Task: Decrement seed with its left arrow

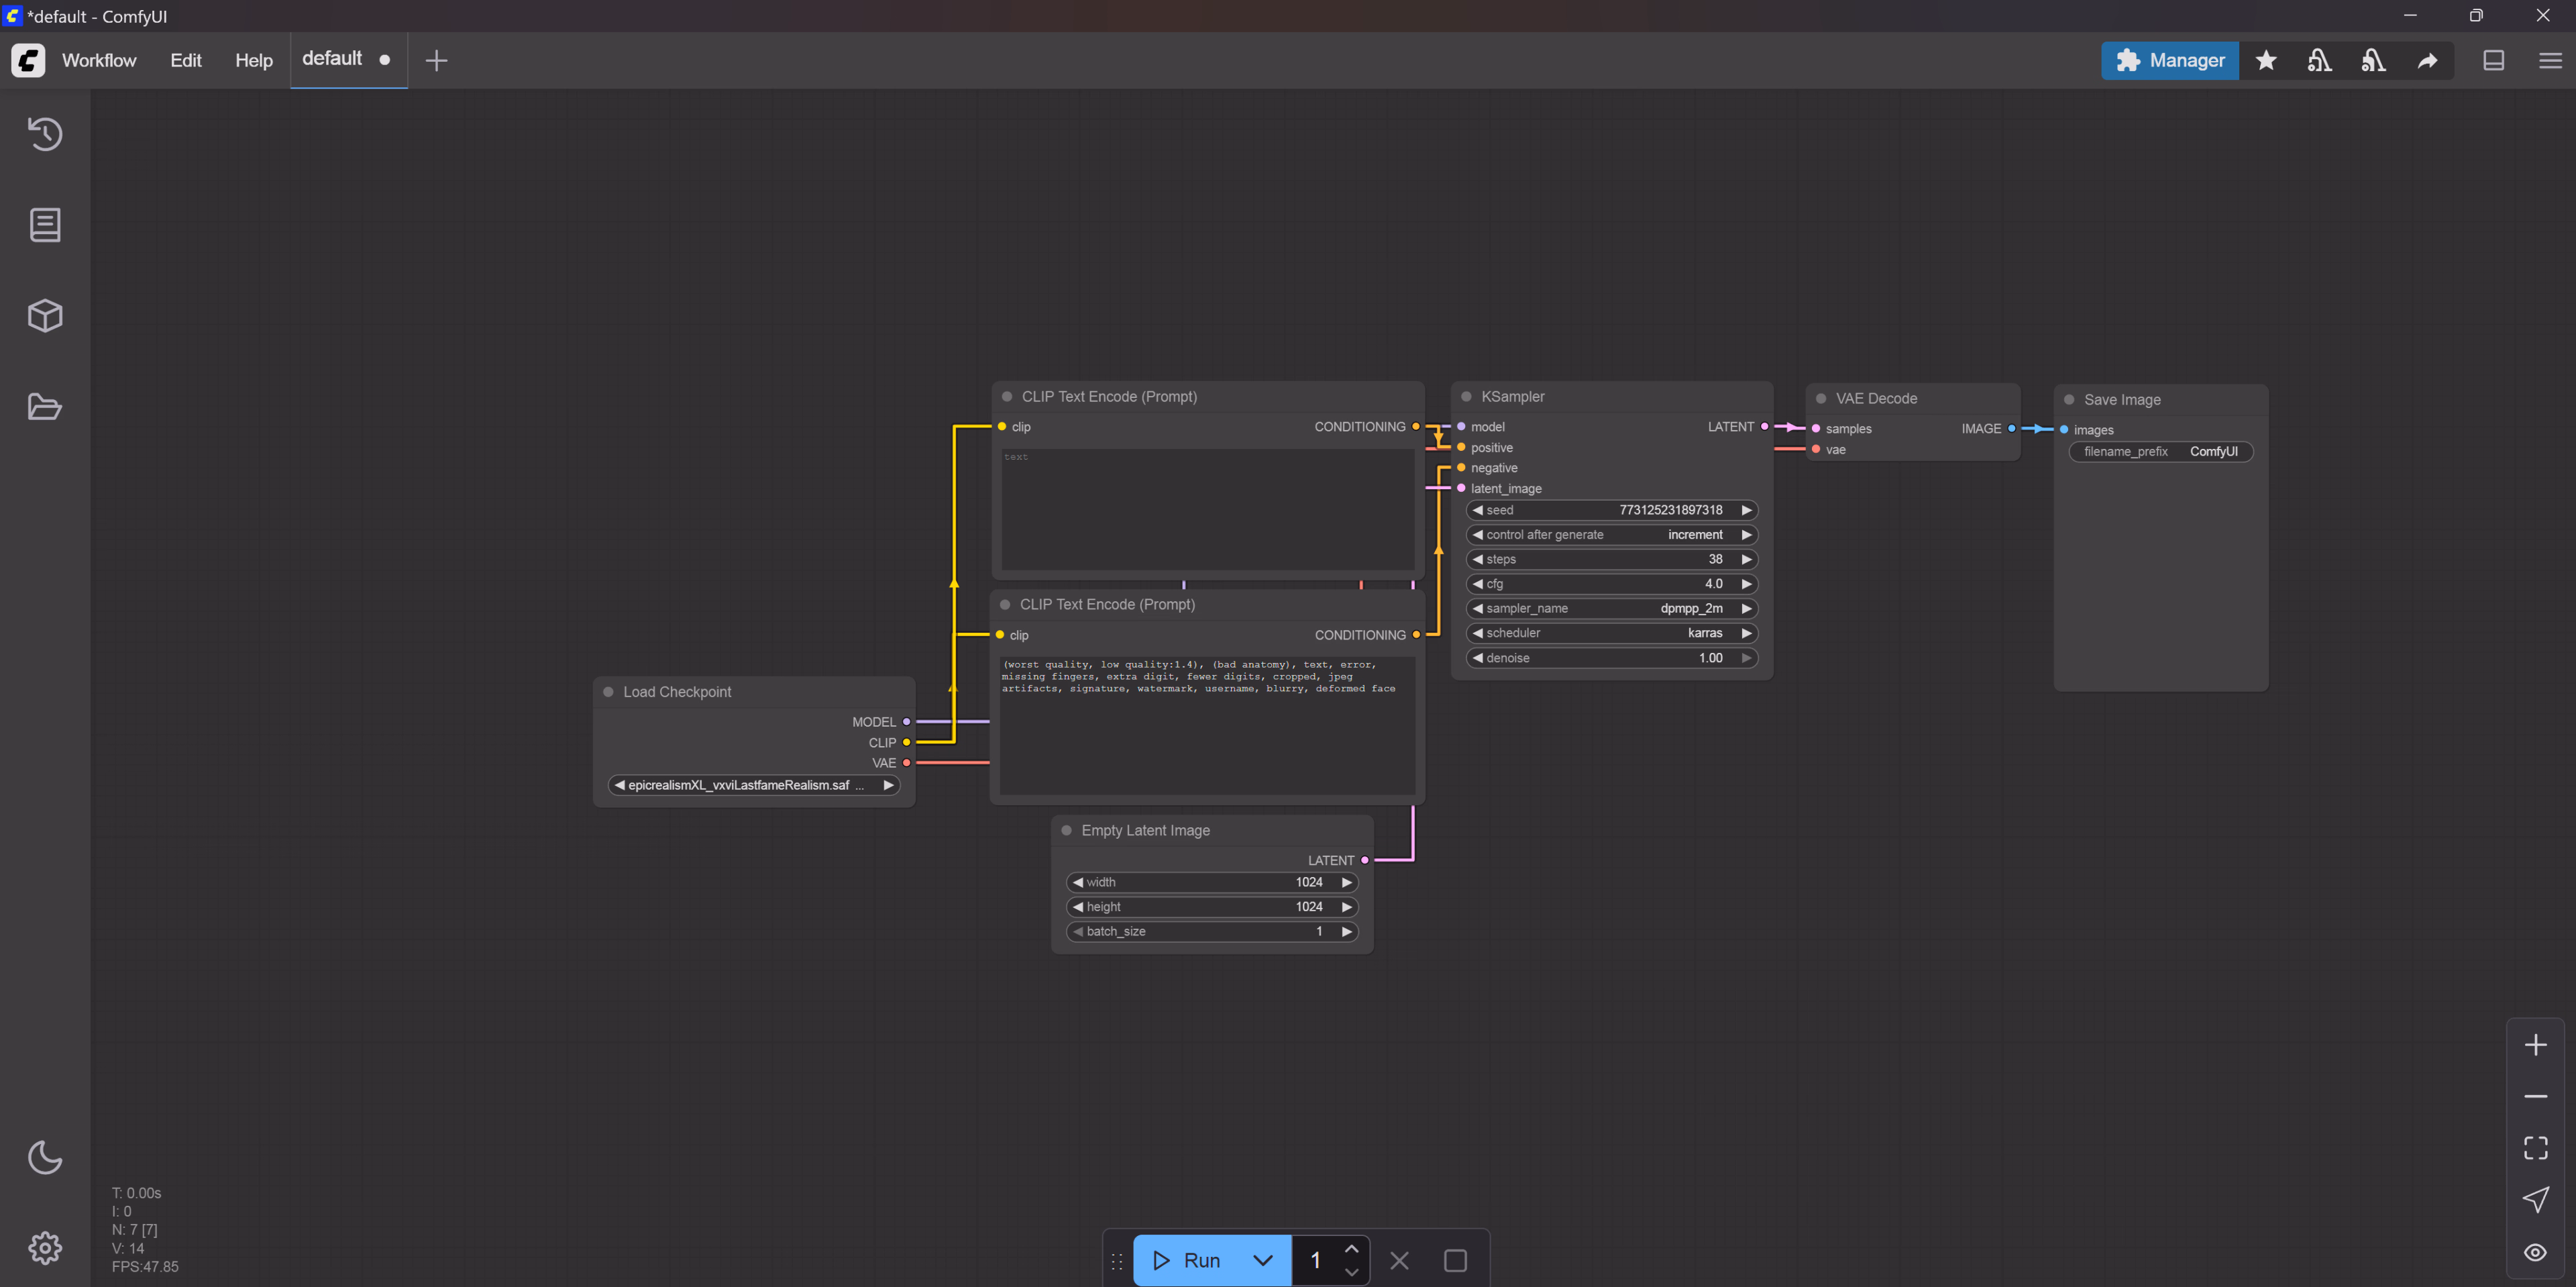Action: 1477,510
